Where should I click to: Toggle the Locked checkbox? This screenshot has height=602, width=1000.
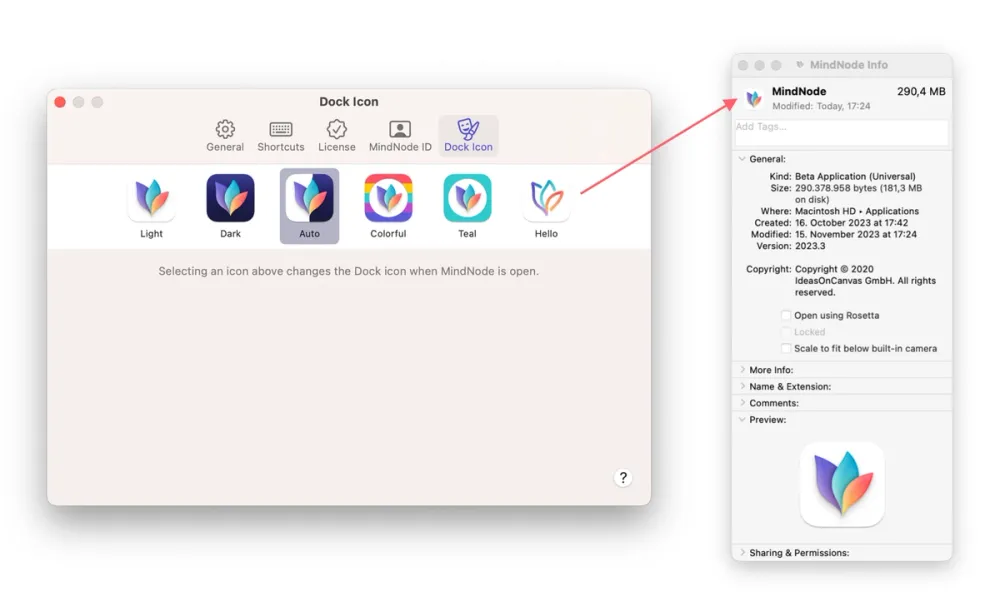786,332
